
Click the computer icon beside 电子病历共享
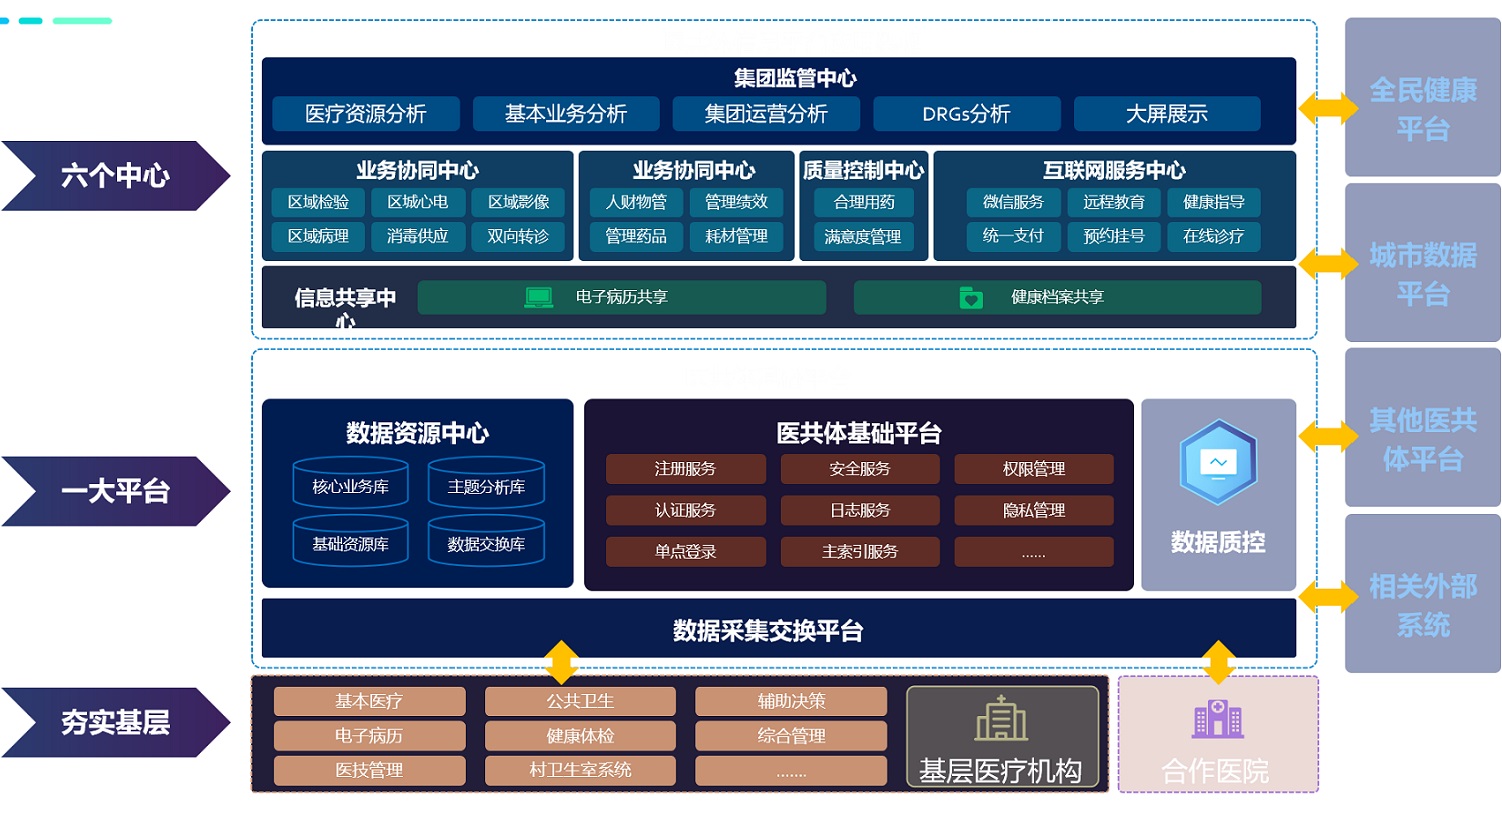coord(539,297)
